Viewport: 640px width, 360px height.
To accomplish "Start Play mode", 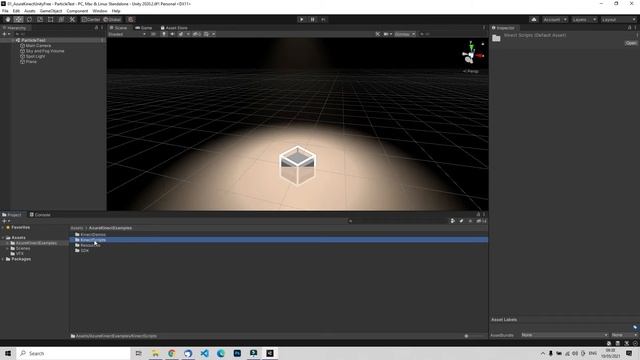I will point(301,20).
